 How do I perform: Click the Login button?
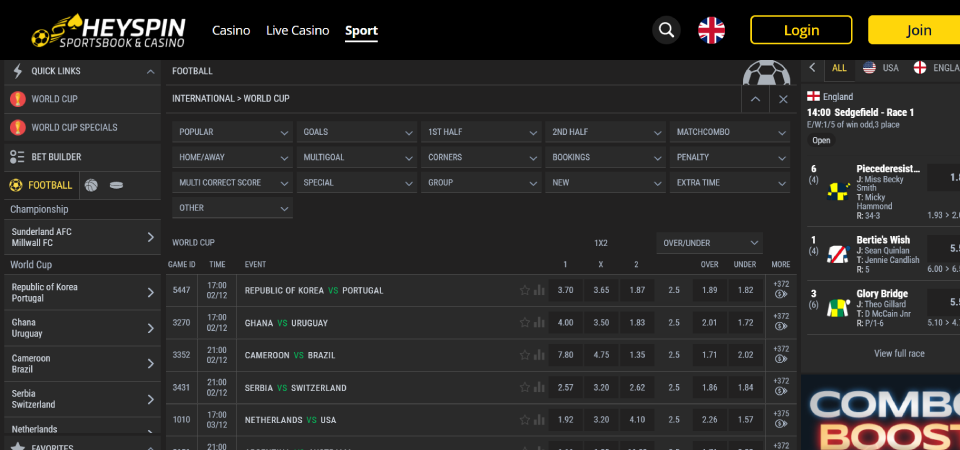coord(801,30)
